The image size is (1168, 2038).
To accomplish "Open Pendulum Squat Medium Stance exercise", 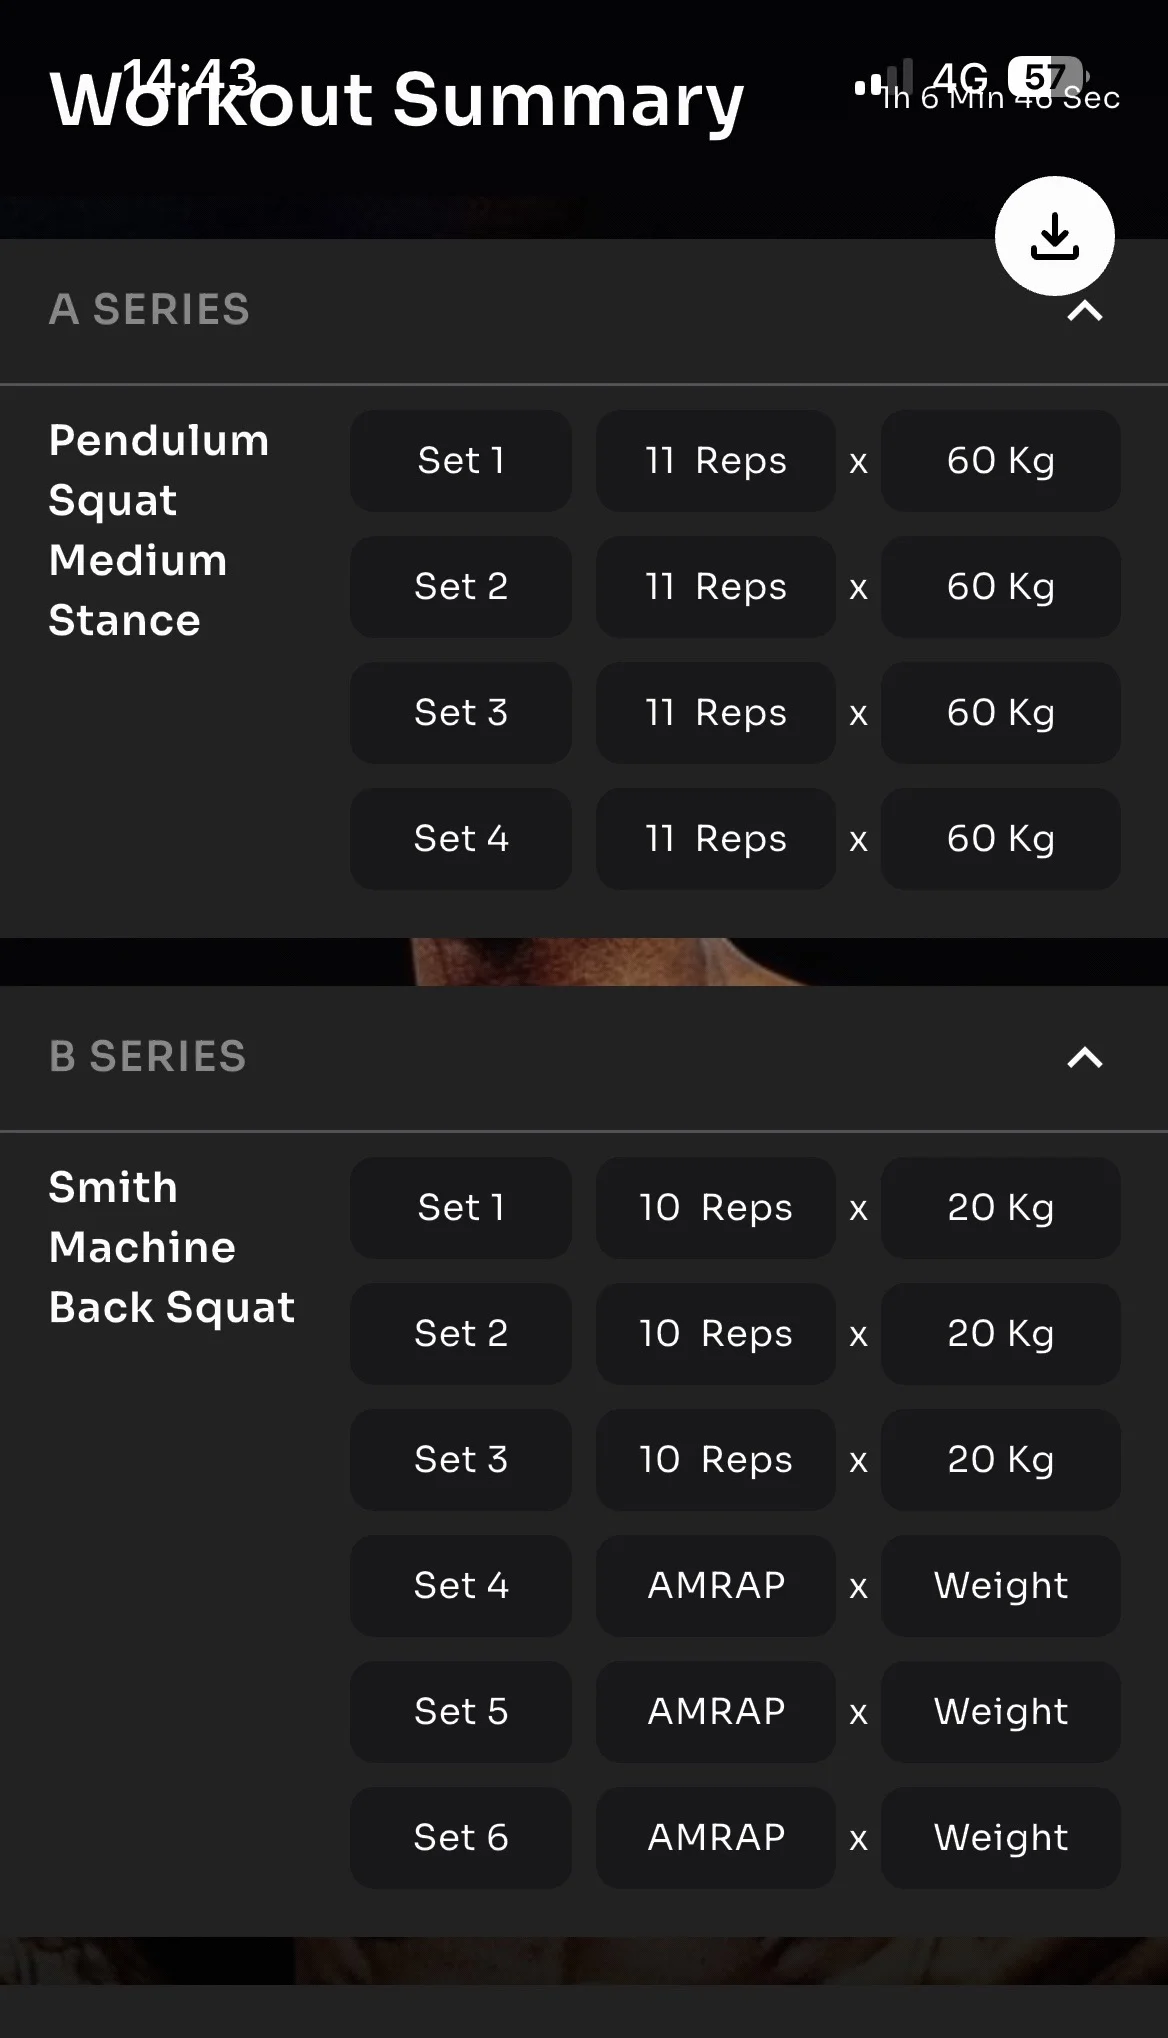I will [160, 530].
